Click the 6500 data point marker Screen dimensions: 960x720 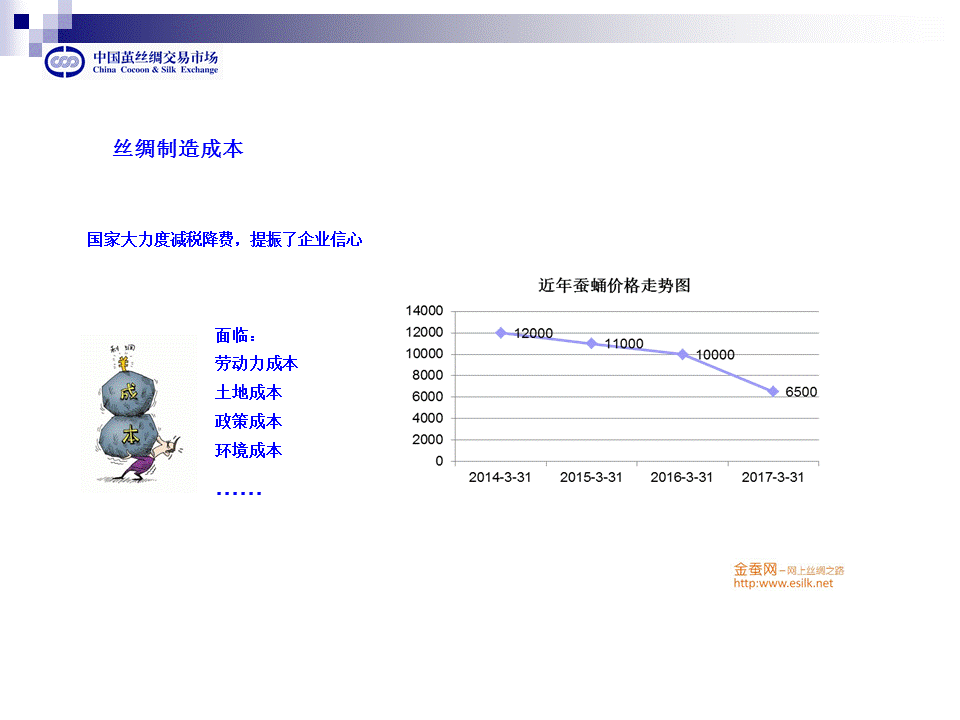pos(773,391)
